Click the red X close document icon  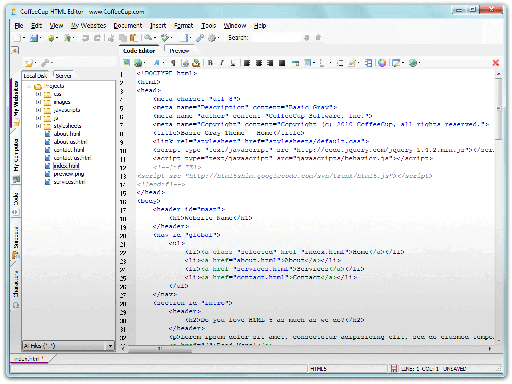(x=496, y=63)
